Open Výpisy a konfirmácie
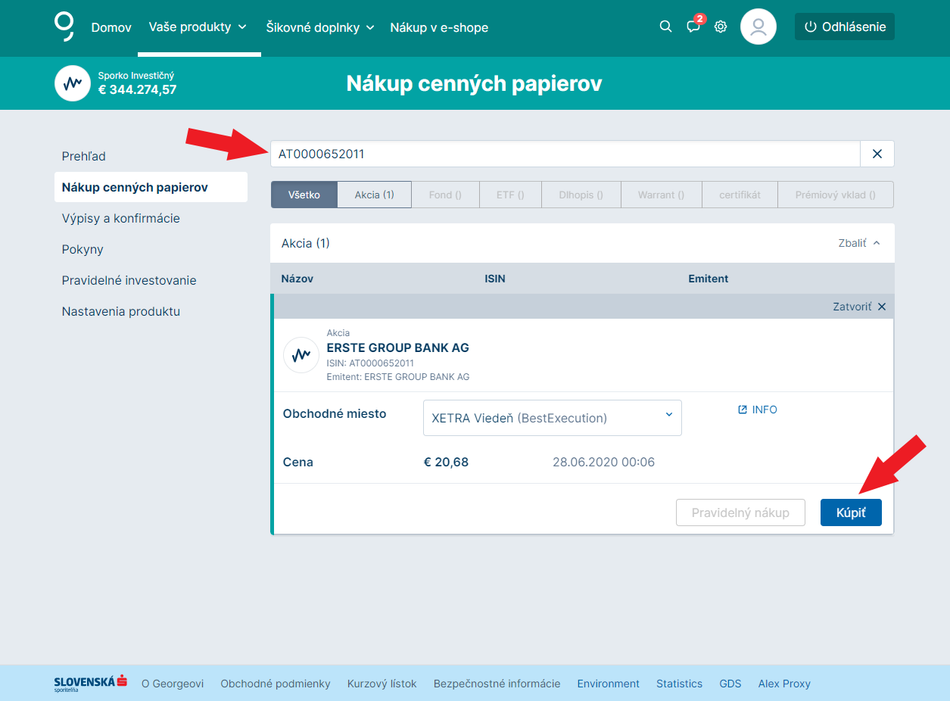Viewport: 950px width, 701px height. pyautogui.click(x=121, y=218)
